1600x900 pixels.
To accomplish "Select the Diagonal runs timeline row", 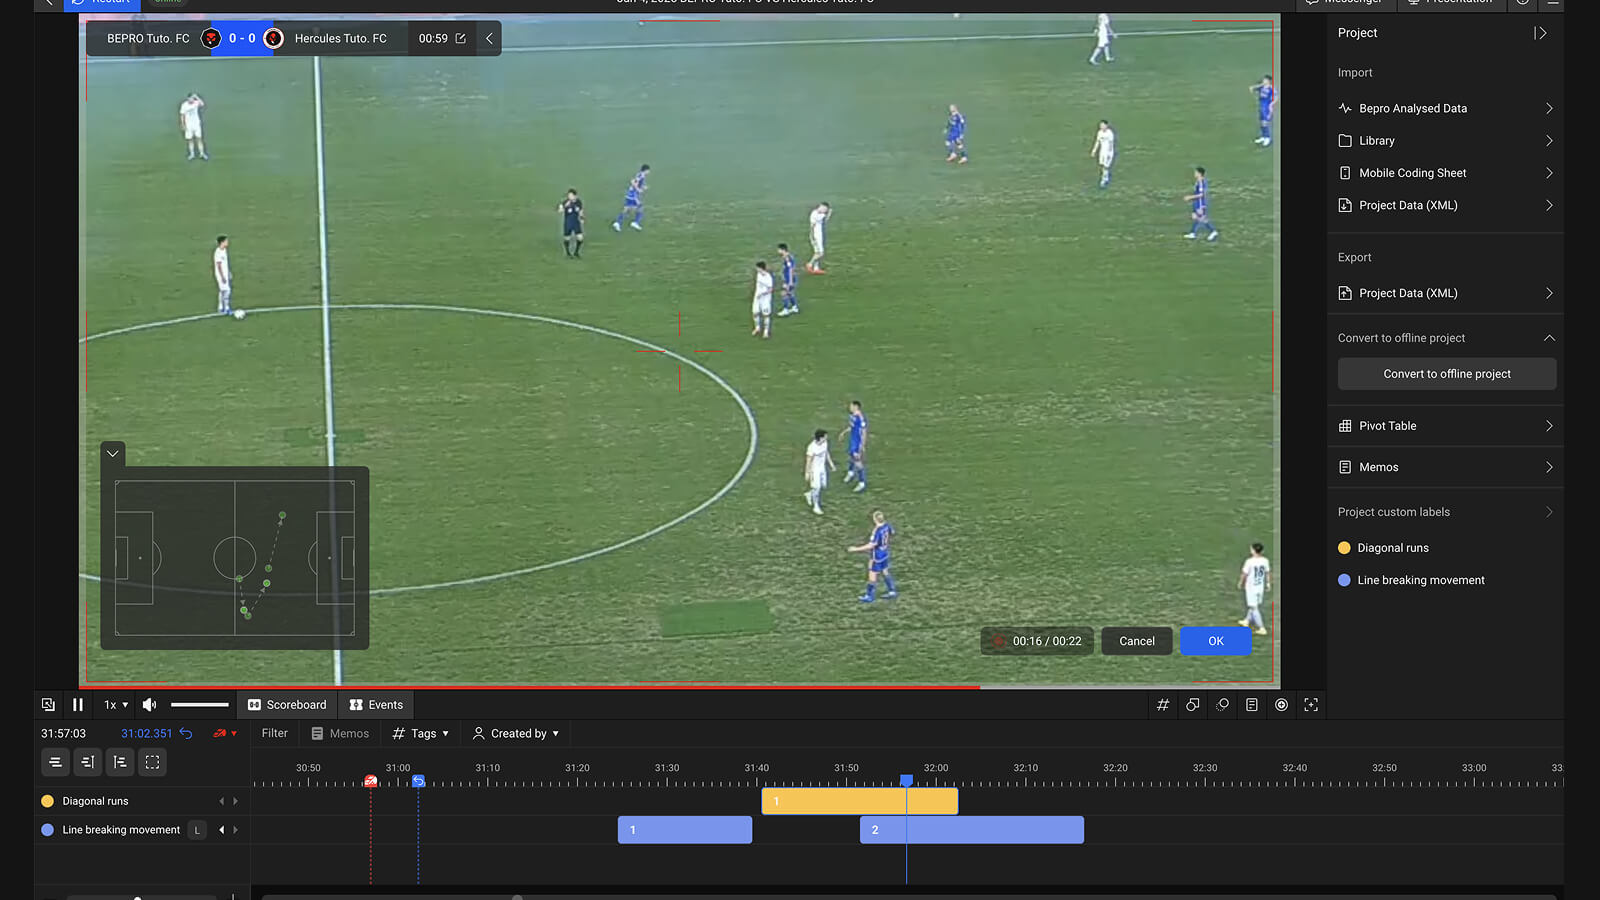I will pos(142,801).
